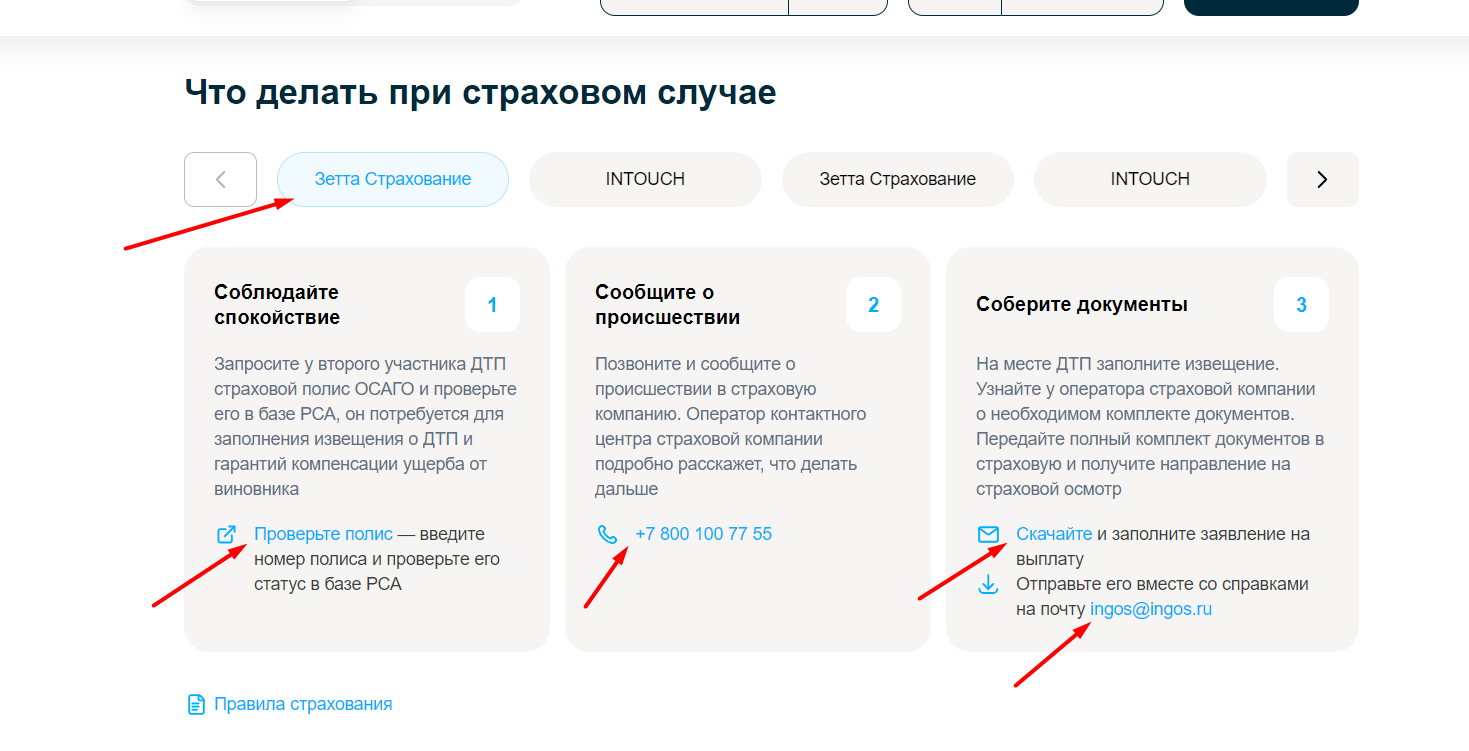Open the Правила страхования link
Screen dimensions: 1469x751
(x=303, y=704)
